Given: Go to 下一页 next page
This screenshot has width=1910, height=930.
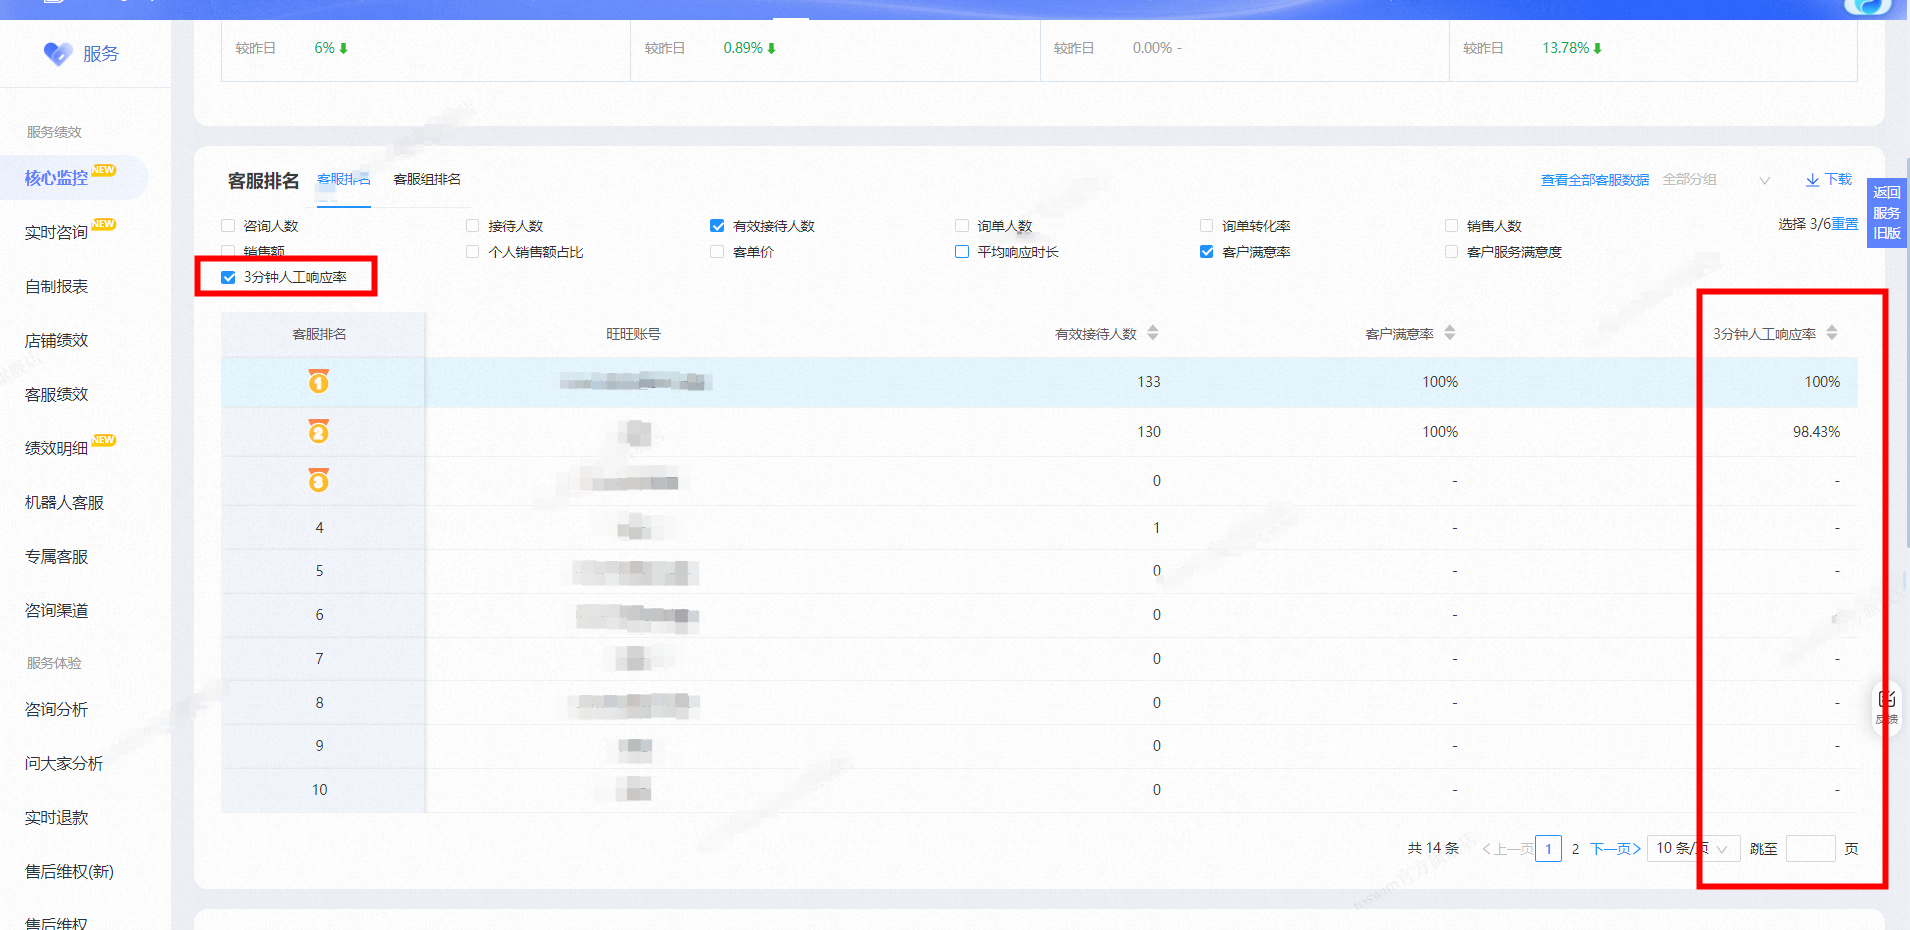Looking at the screenshot, I should pyautogui.click(x=1616, y=849).
